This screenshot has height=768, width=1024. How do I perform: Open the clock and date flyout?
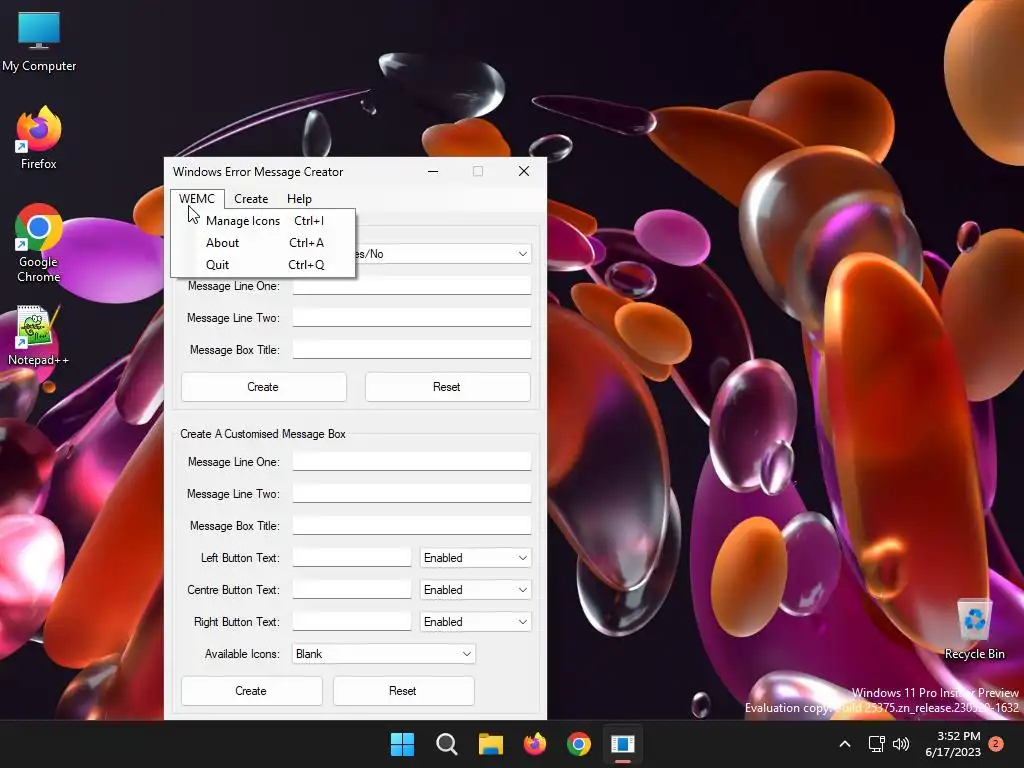click(x=953, y=744)
